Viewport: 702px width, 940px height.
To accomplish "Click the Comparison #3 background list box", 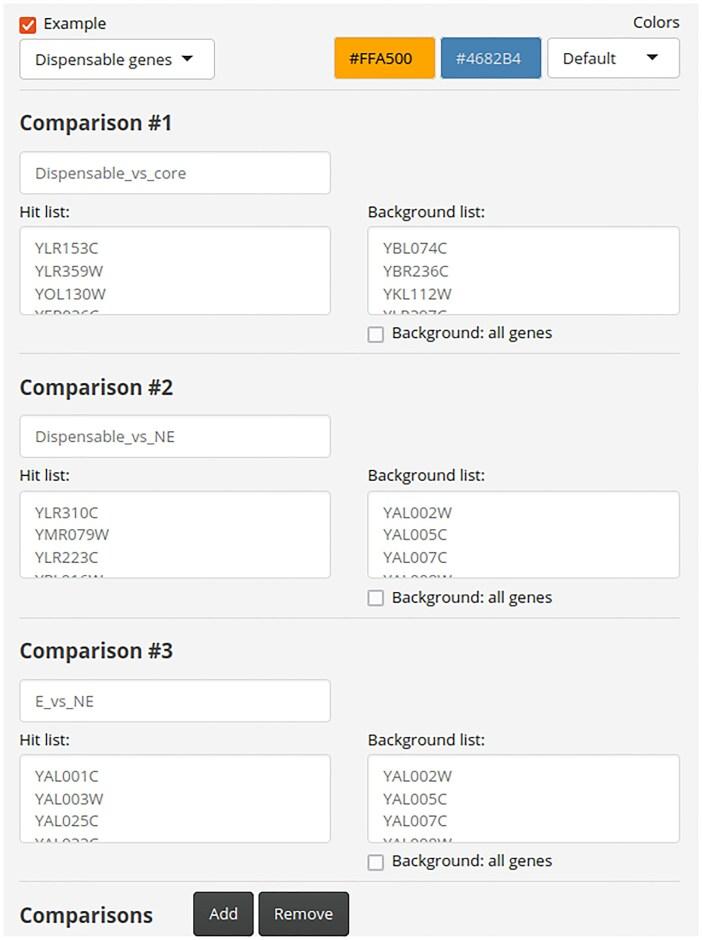I will tap(523, 799).
